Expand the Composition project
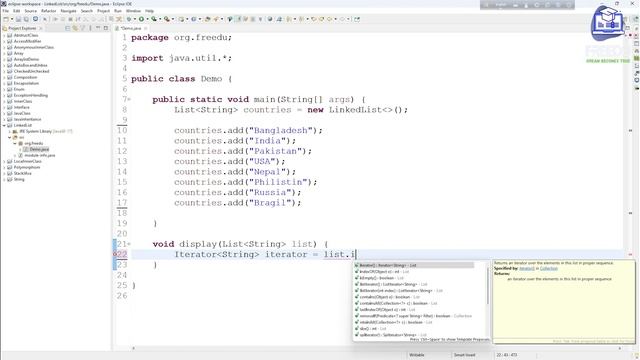640x360 pixels. [4, 78]
